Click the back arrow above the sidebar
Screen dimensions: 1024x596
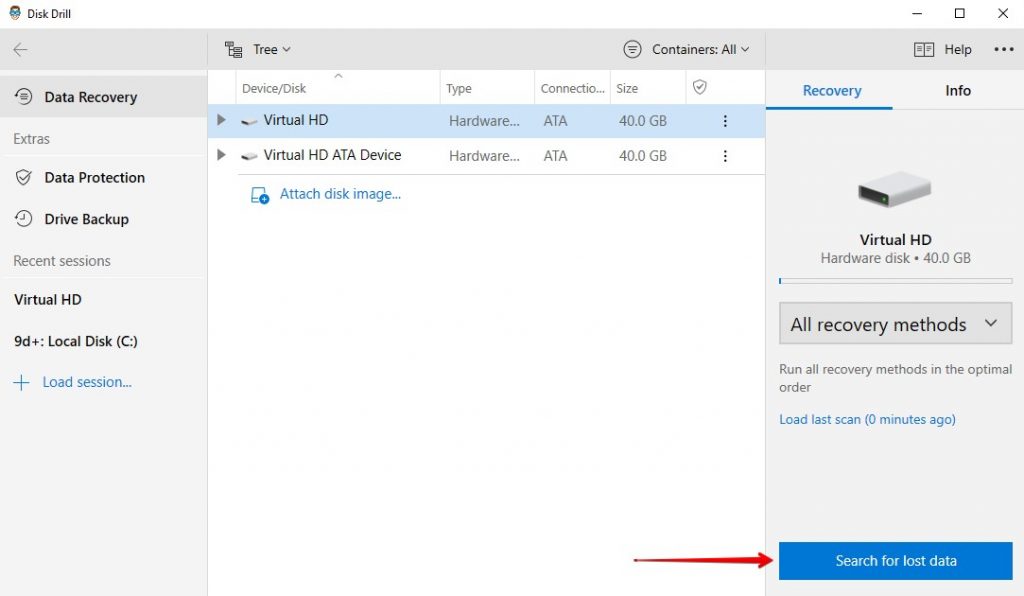(20, 48)
